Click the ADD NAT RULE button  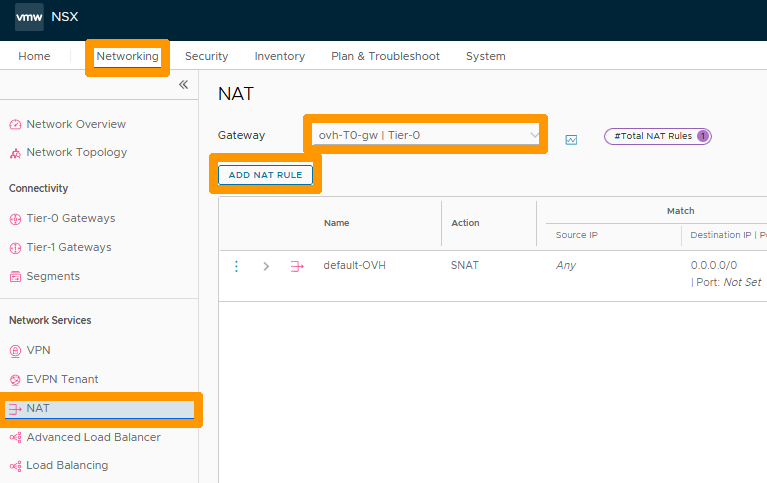click(266, 175)
